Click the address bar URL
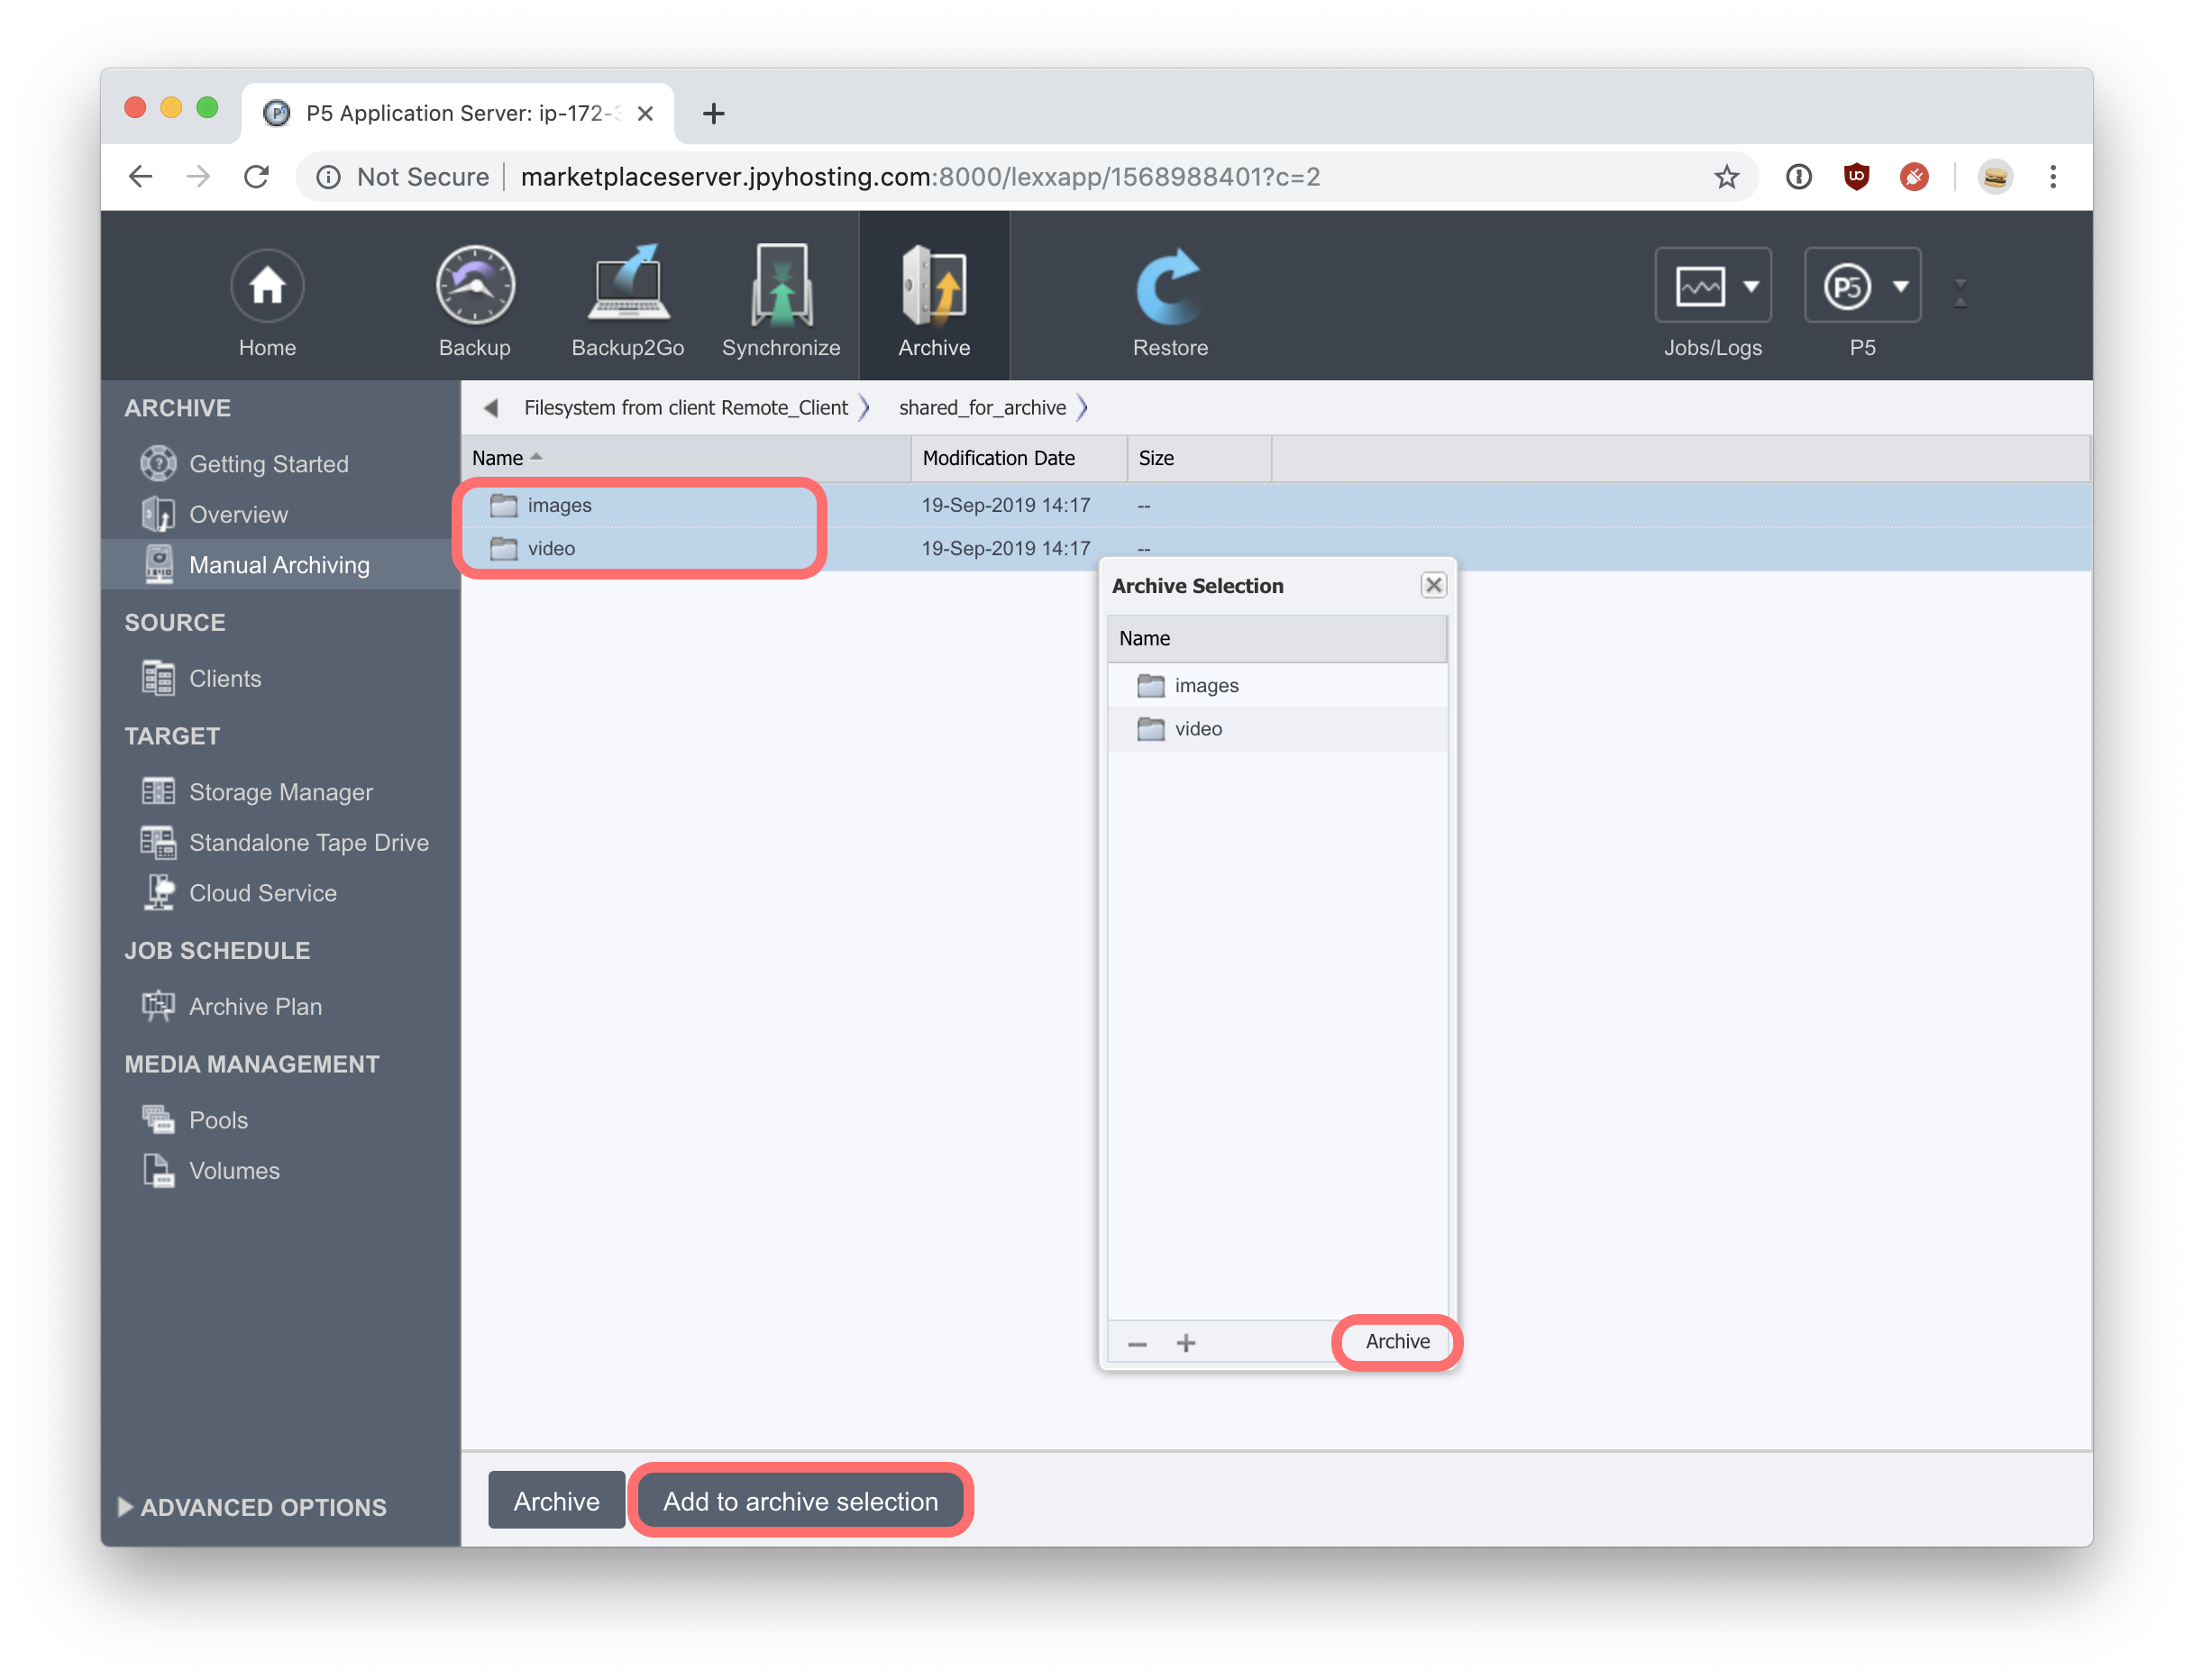Screen dimensions: 2194x1680 tap(920, 177)
